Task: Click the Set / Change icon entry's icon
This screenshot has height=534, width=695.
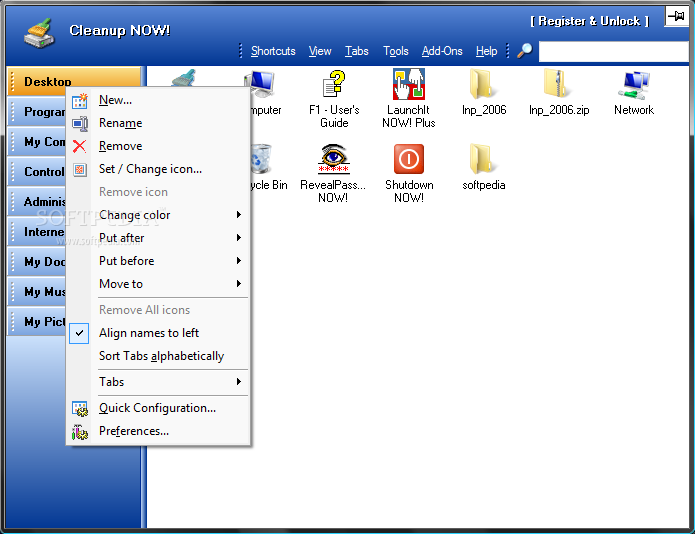Action: click(x=80, y=169)
